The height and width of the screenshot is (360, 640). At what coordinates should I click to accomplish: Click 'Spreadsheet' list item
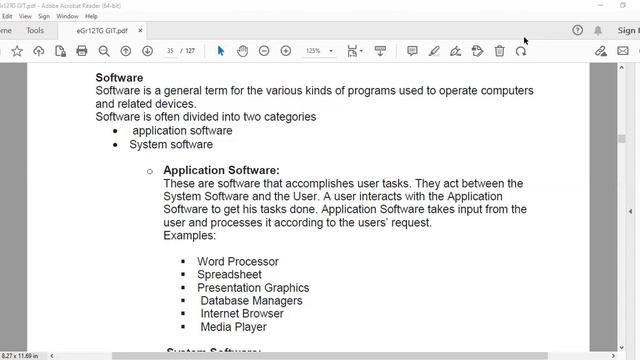(229, 275)
